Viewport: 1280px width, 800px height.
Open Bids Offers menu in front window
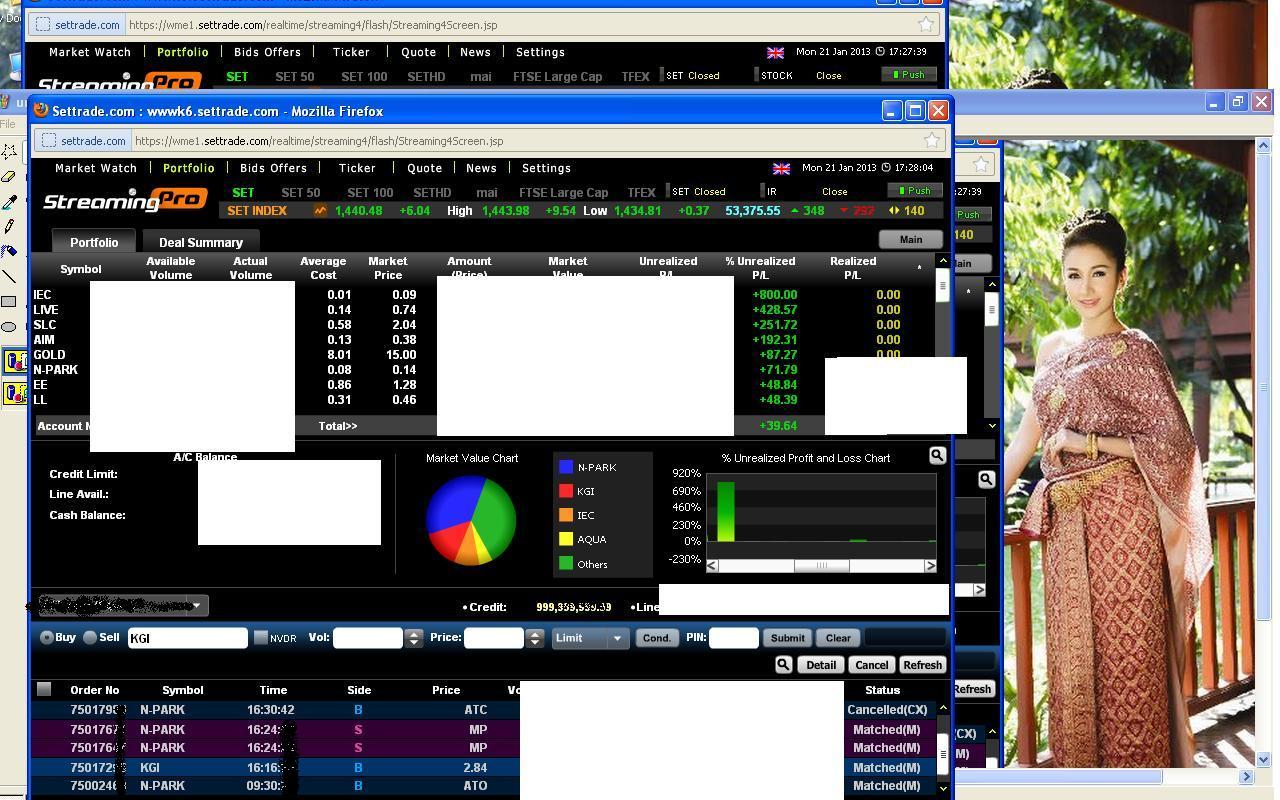[273, 168]
